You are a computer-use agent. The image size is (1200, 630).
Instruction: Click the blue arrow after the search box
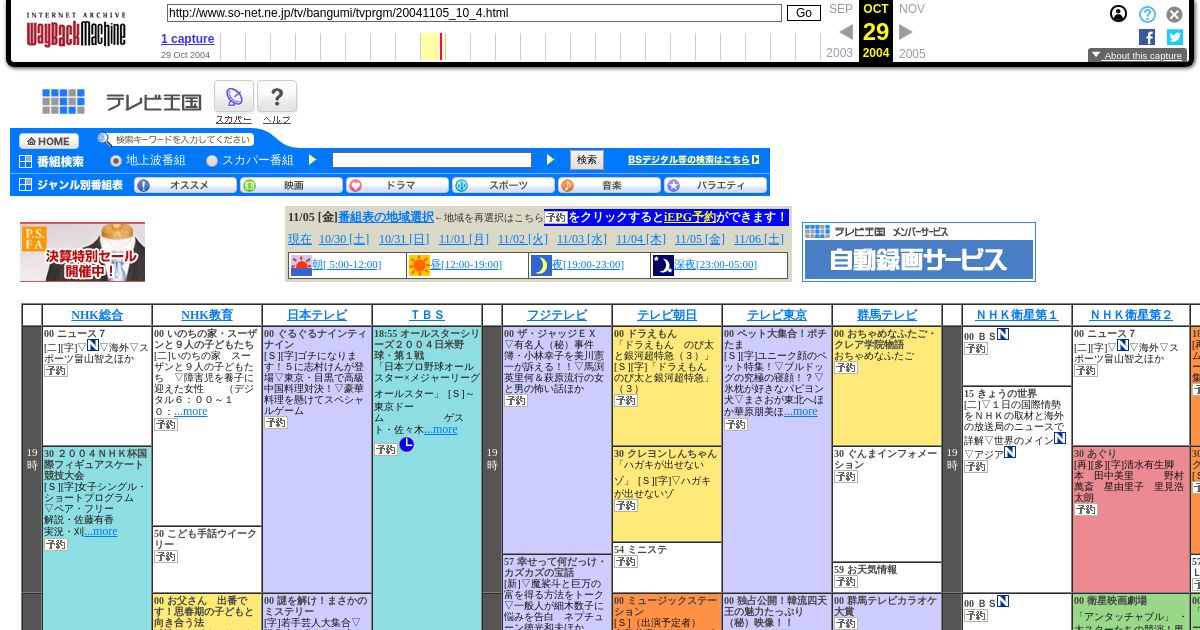pos(550,160)
